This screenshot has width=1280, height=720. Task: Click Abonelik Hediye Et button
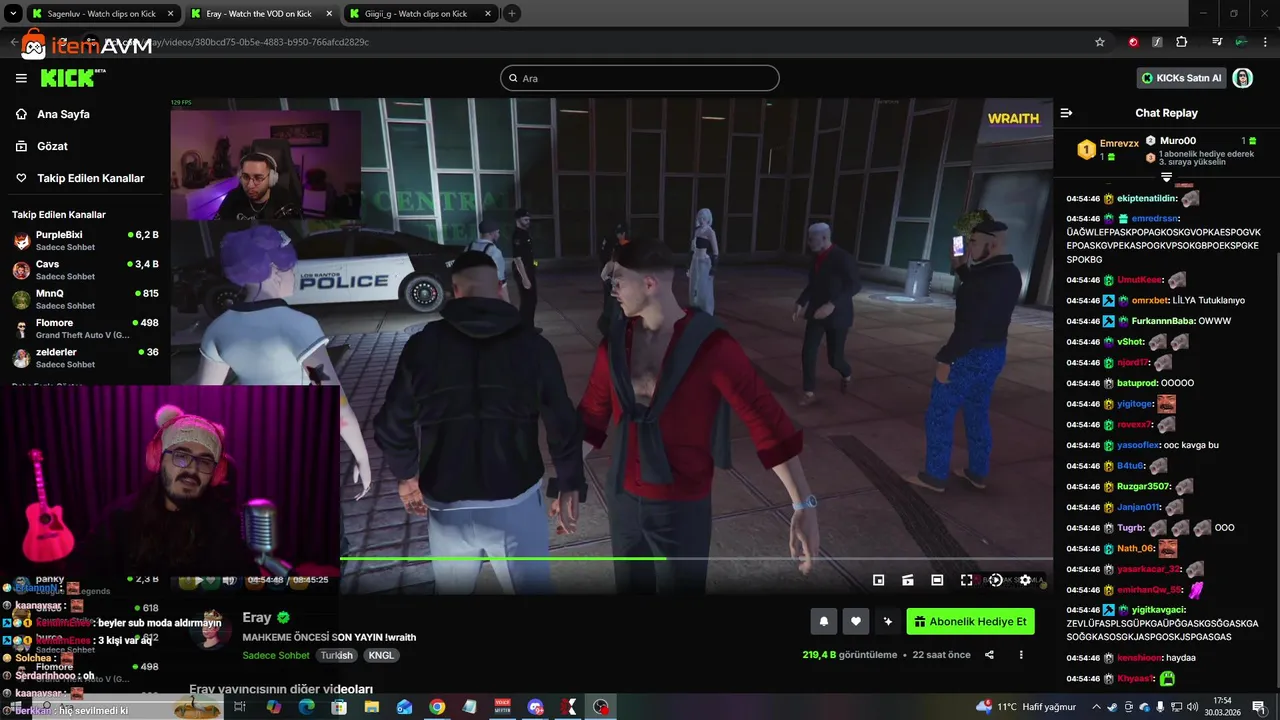(970, 621)
